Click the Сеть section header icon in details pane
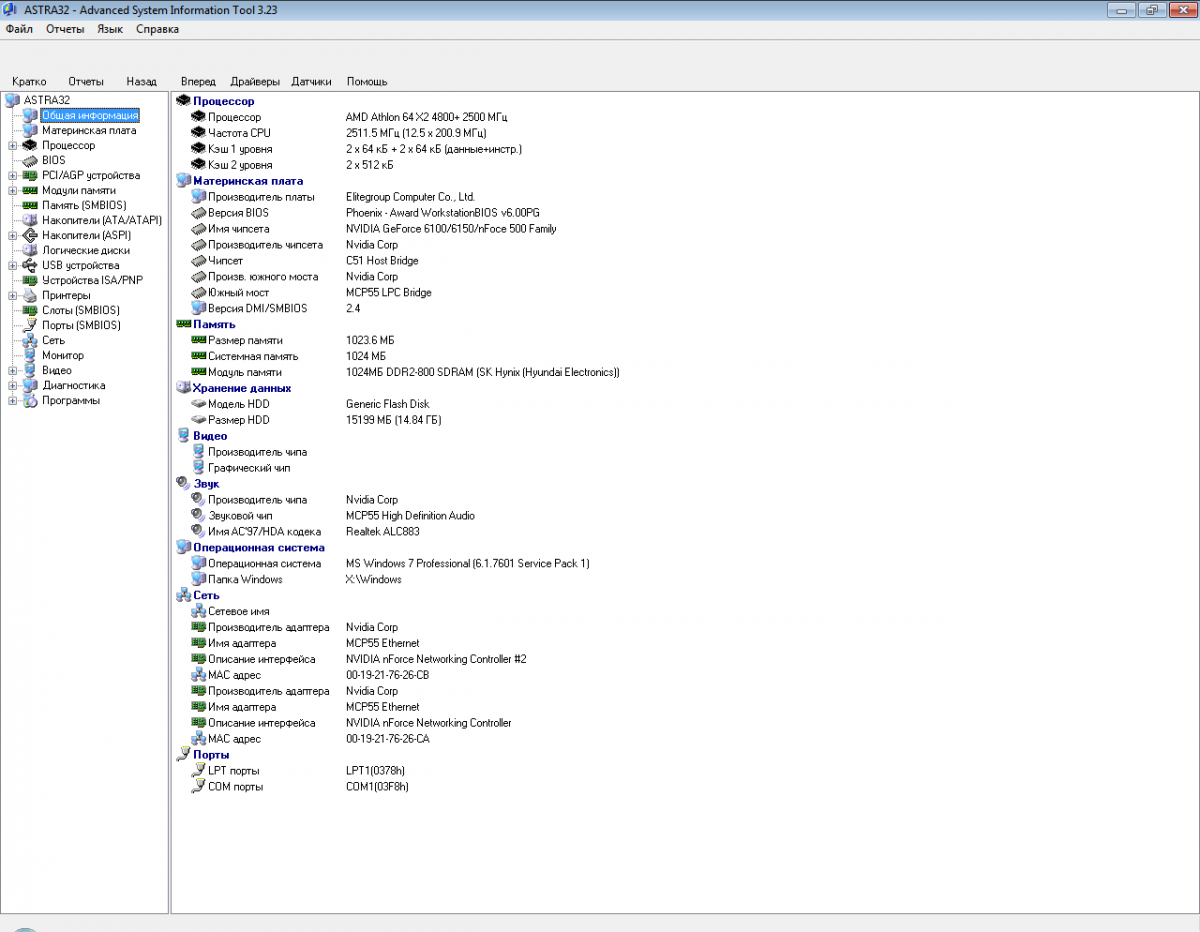Viewport: 1200px width, 932px height. [x=183, y=595]
